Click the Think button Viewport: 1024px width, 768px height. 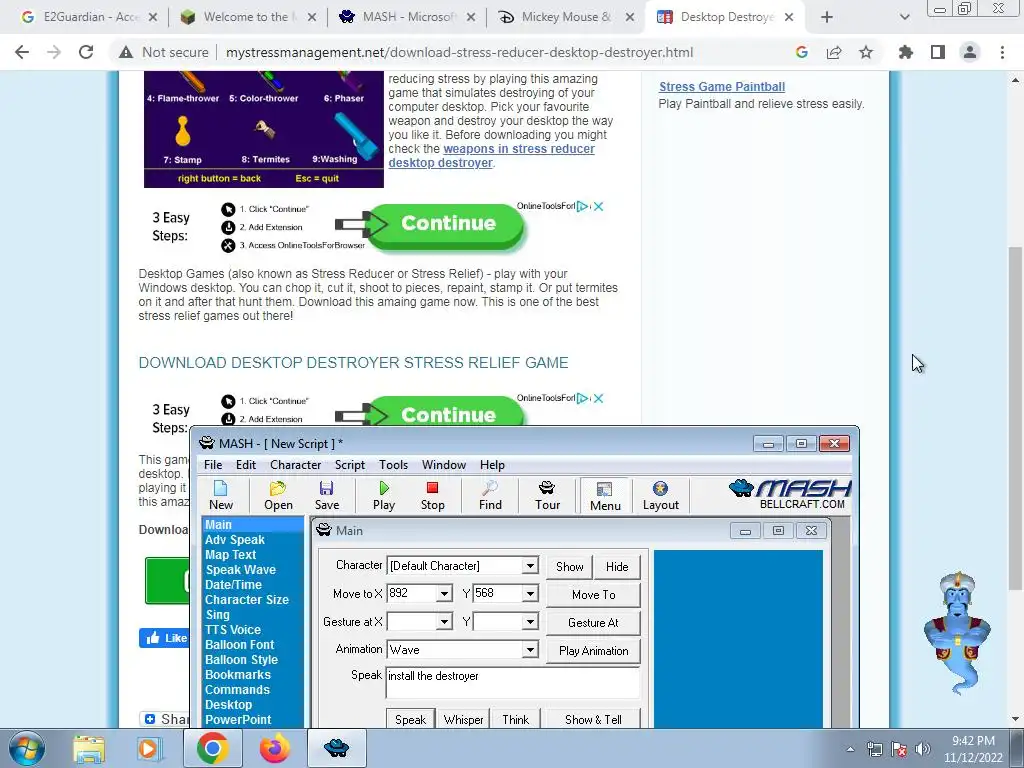tap(515, 719)
